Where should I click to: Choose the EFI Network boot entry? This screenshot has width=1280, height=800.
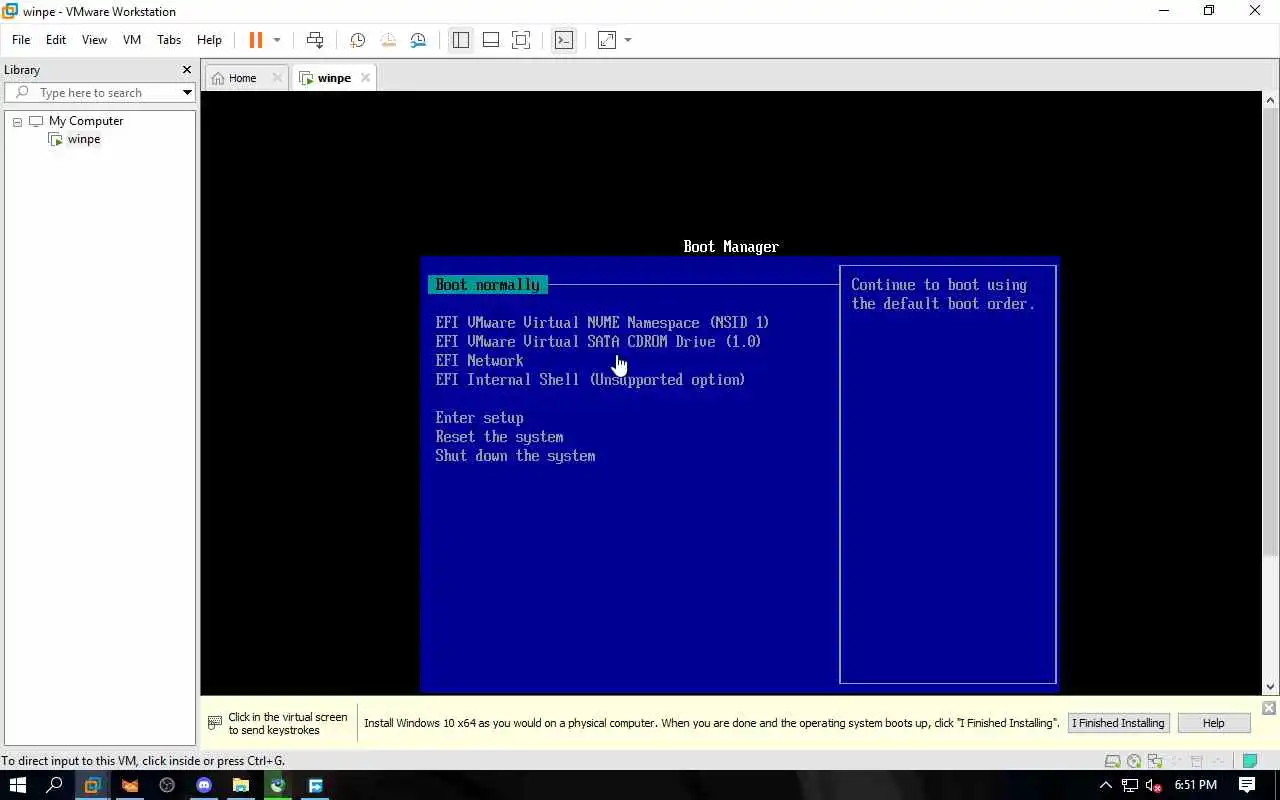479,361
